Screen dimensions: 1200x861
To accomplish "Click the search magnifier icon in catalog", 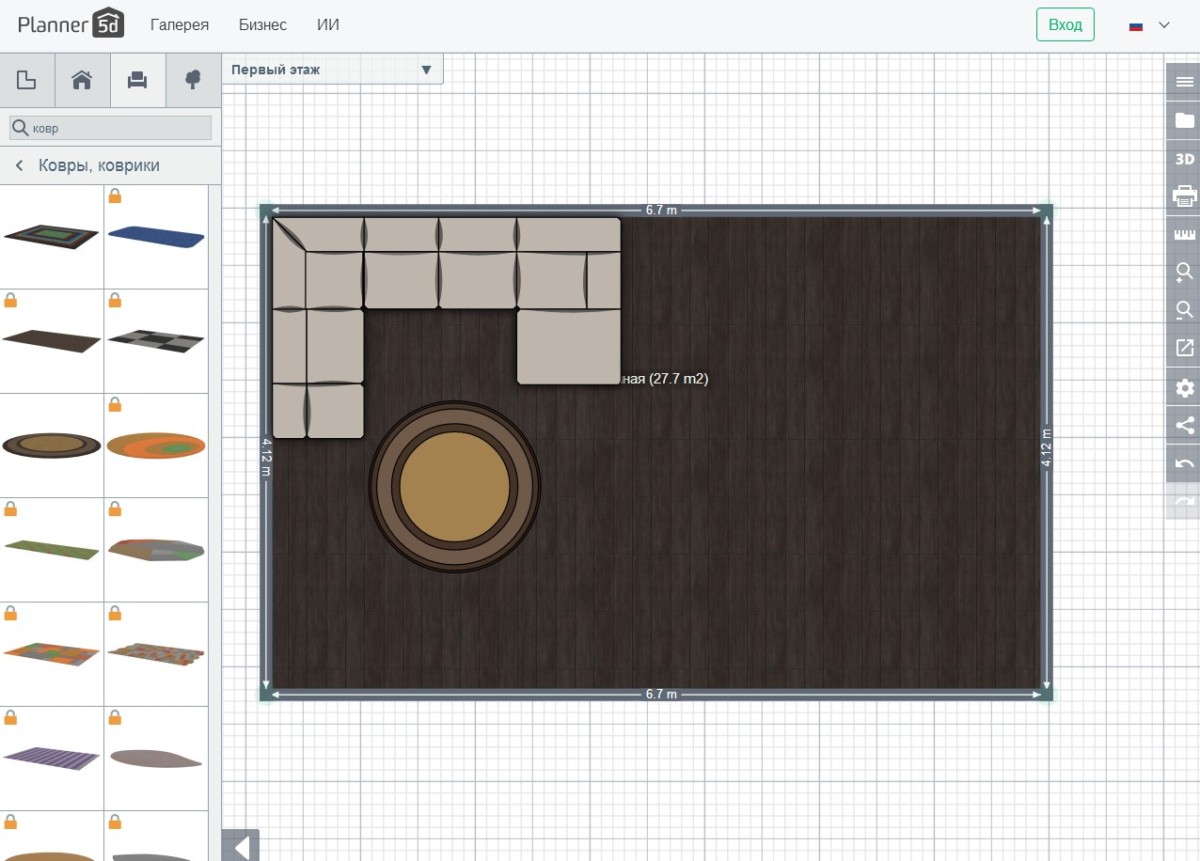I will 19,128.
